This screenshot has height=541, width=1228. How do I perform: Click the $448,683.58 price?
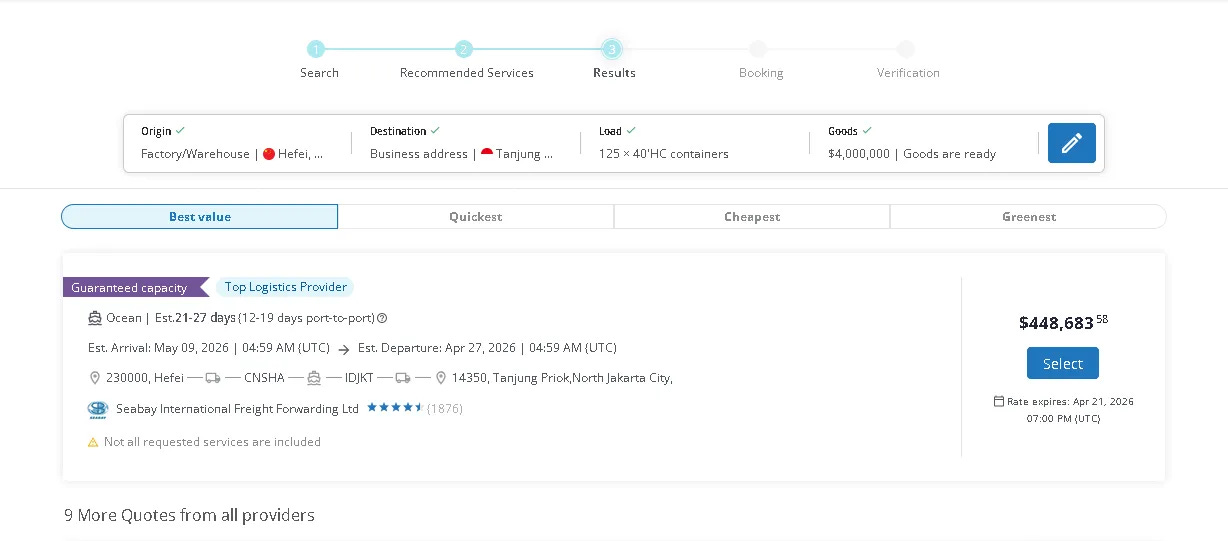(1063, 322)
